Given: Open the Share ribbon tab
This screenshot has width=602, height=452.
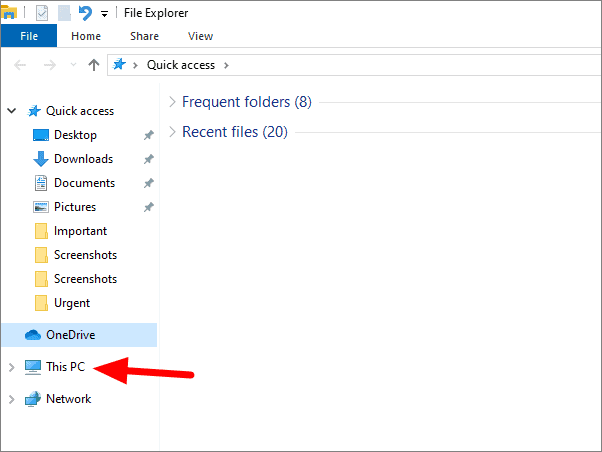Looking at the screenshot, I should coord(144,36).
